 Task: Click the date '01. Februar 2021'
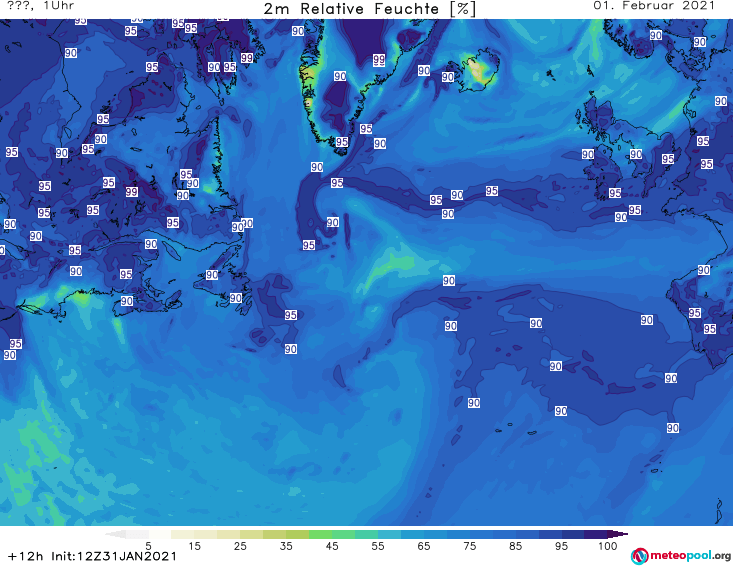tap(654, 6)
